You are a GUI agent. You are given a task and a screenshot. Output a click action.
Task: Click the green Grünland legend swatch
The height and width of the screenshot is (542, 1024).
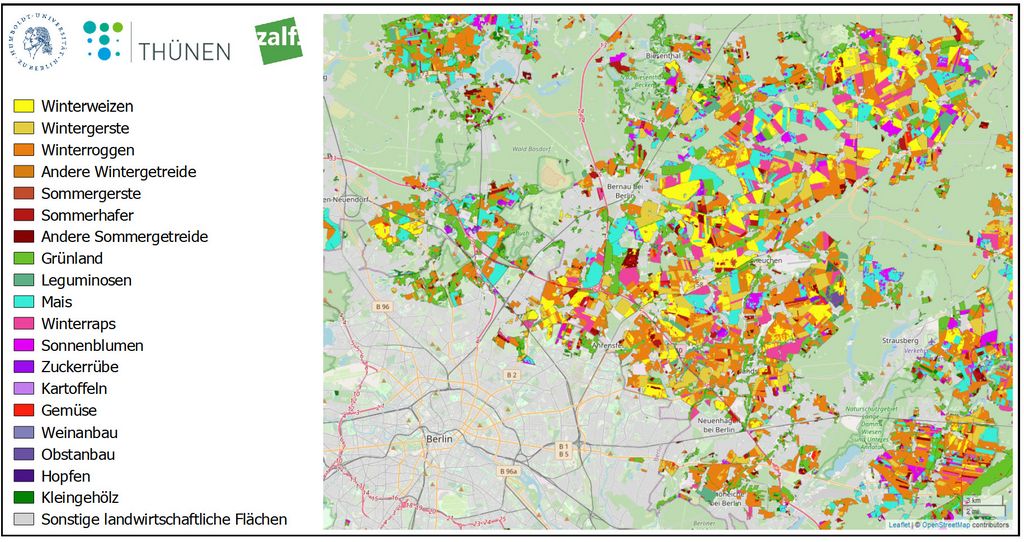24,259
